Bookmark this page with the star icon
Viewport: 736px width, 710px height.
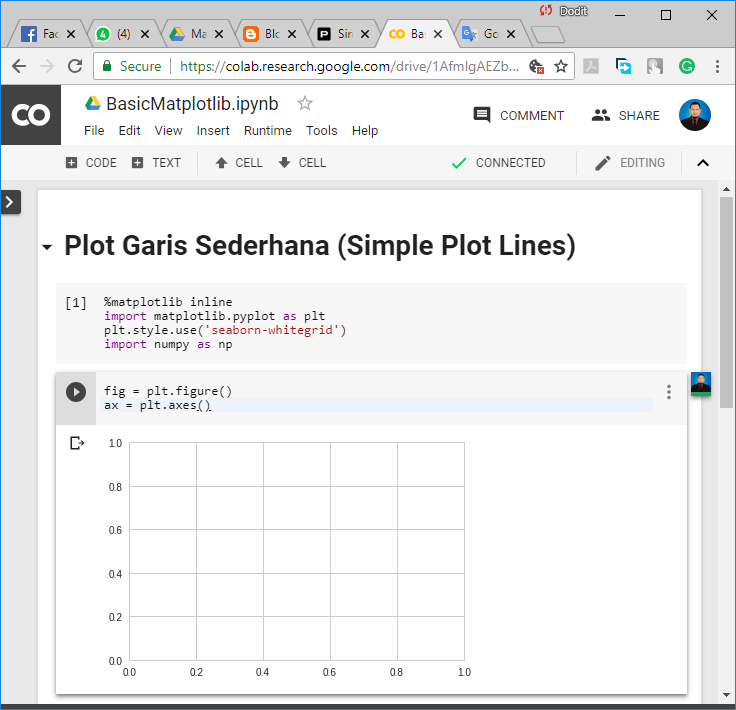click(561, 66)
